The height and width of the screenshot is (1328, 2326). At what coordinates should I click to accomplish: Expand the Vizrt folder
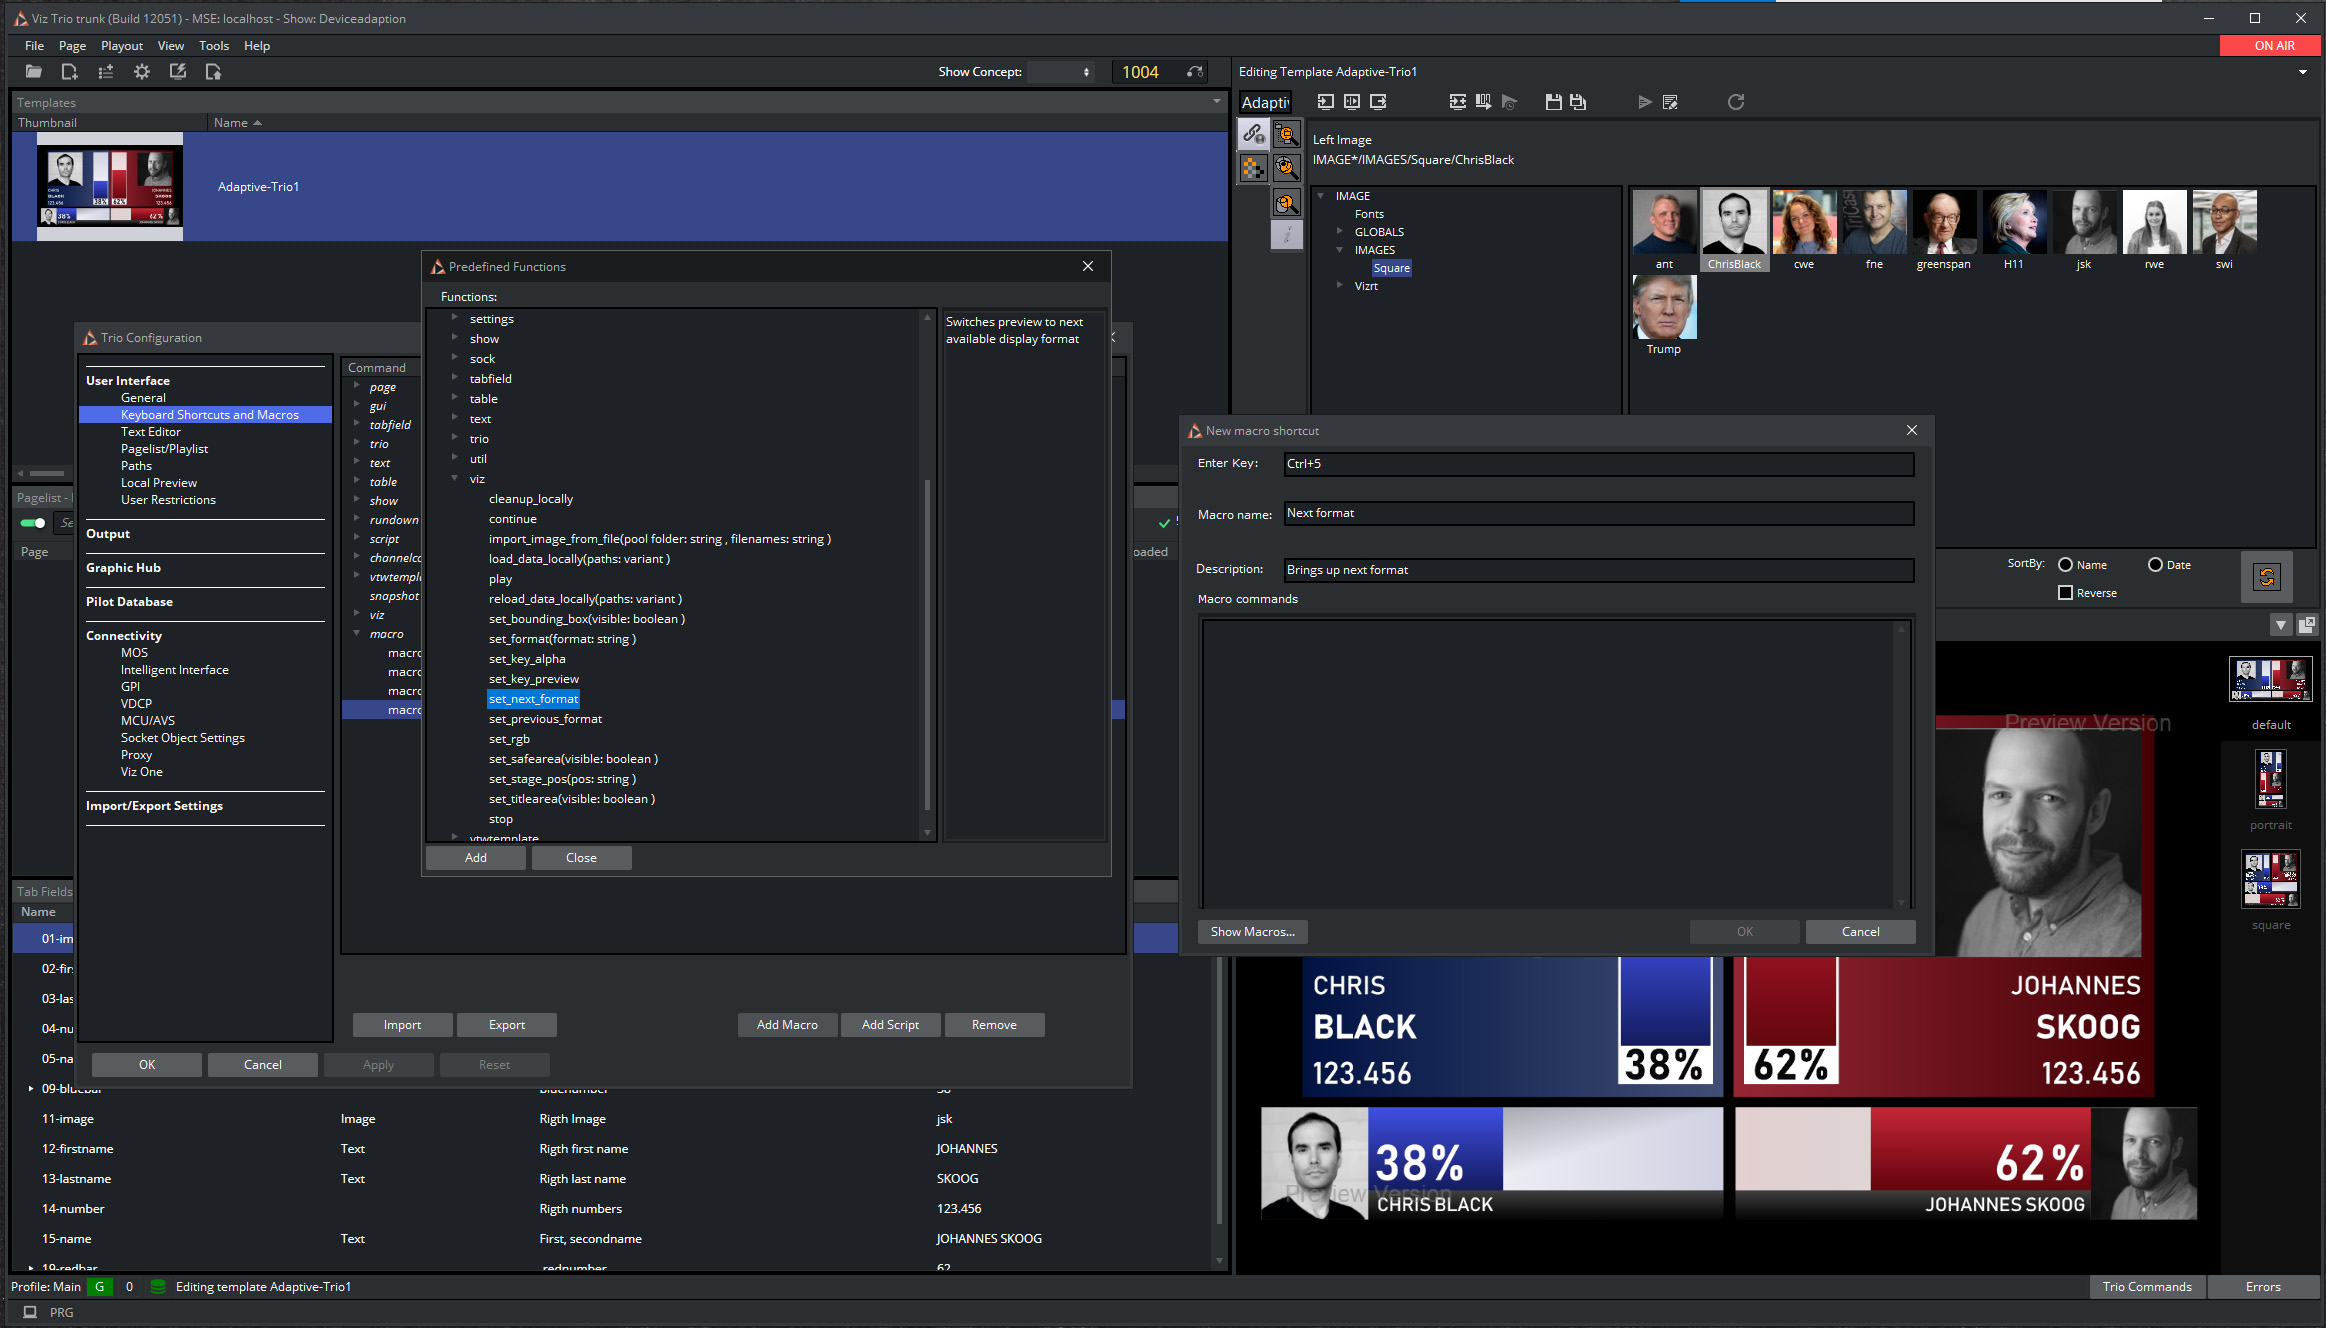coord(1340,285)
